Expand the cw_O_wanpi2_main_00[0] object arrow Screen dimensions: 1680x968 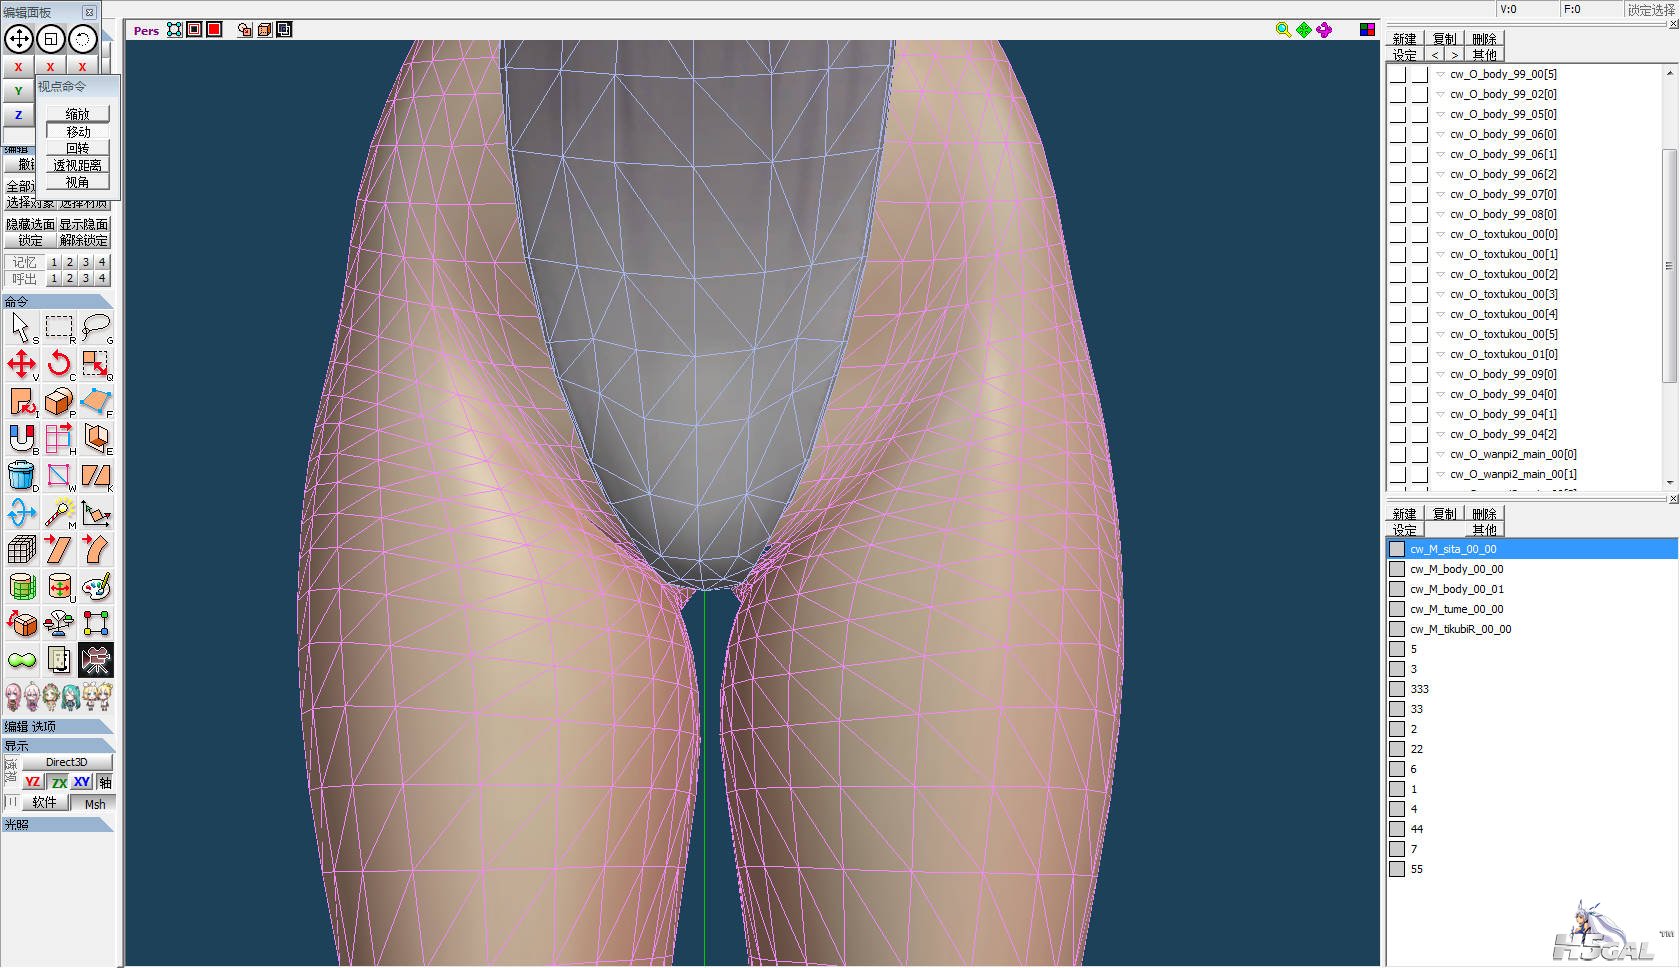click(x=1440, y=454)
